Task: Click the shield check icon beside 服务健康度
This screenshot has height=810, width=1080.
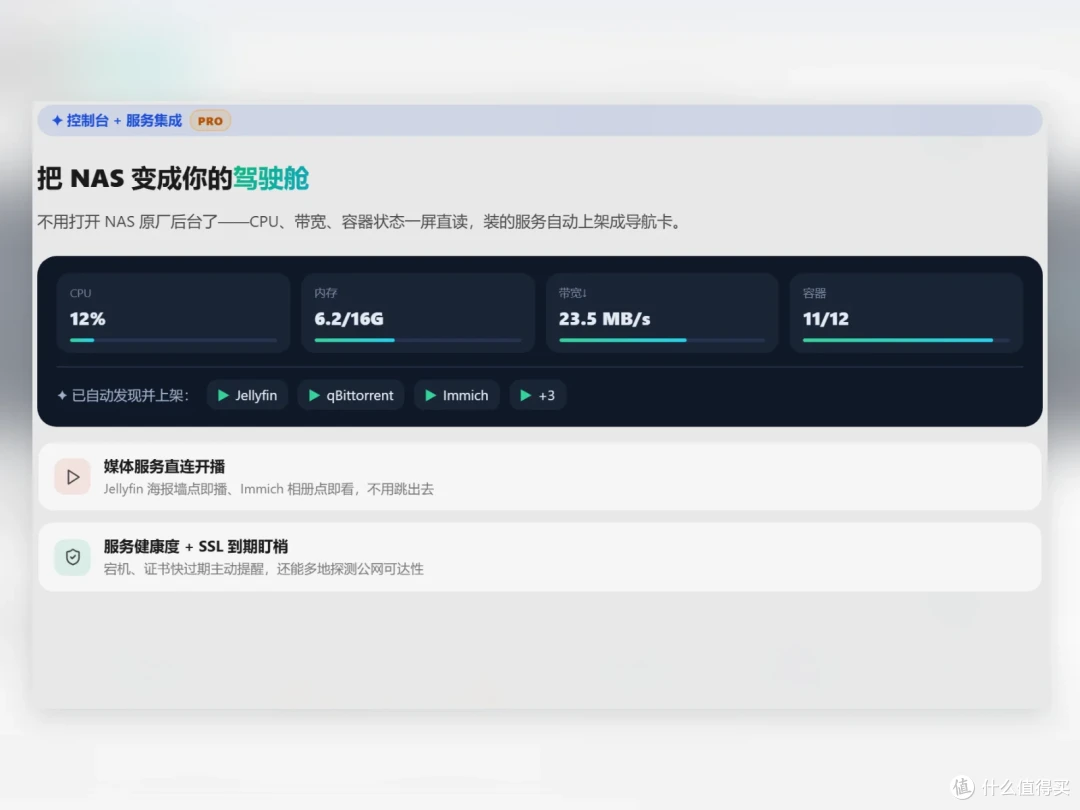Action: (x=72, y=557)
